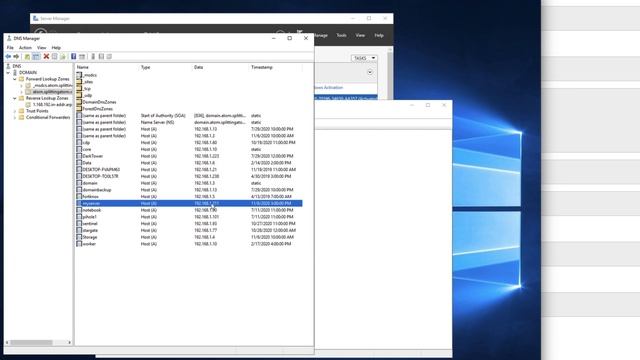Select the DOMAIN server tree item
Screen dimensions: 640x360
pos(28,73)
